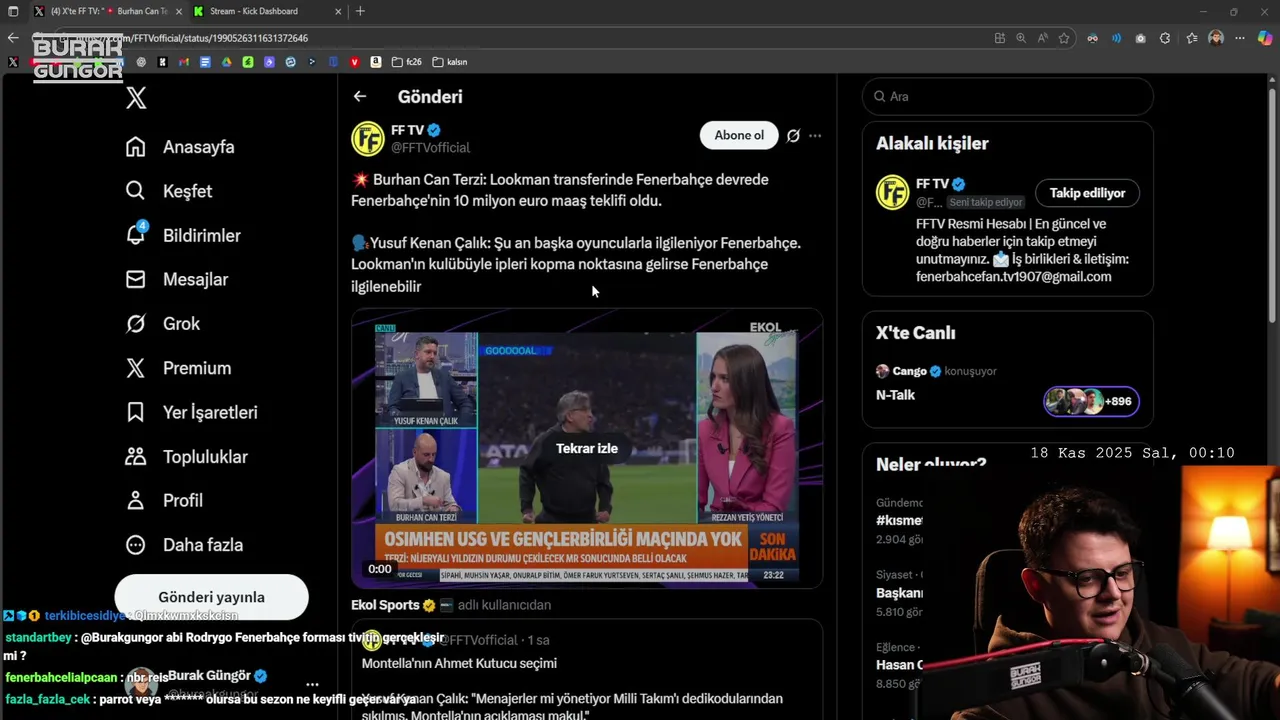Click the Abone ol button
The image size is (1280, 720).
(739, 136)
